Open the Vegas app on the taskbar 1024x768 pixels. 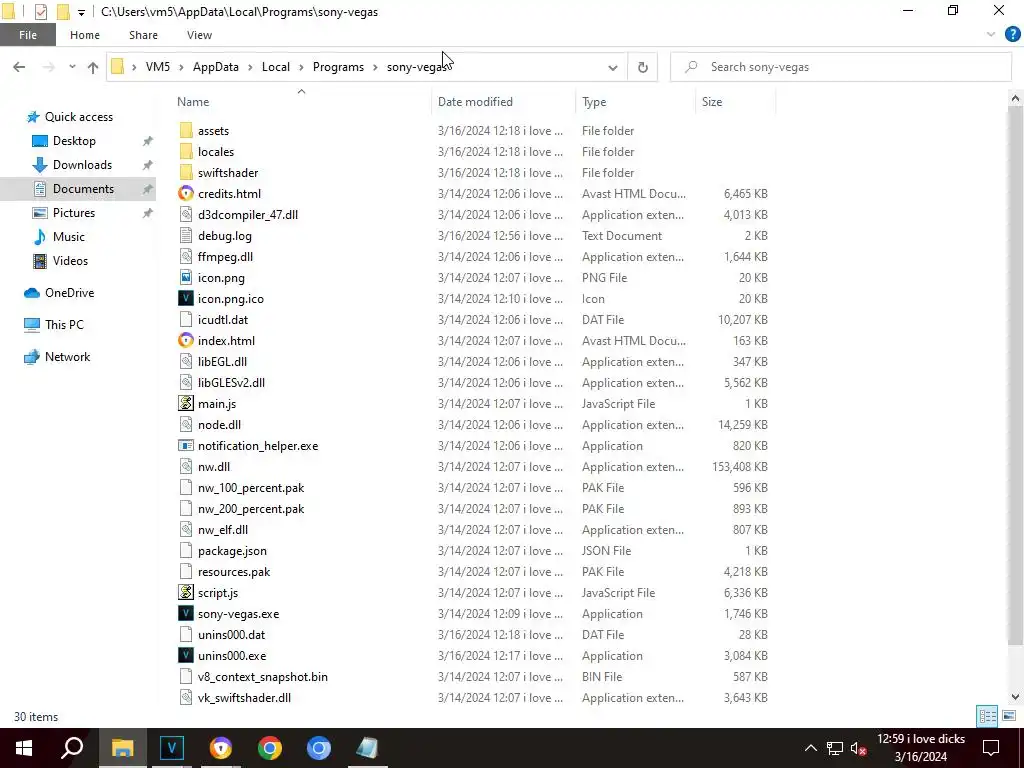pyautogui.click(x=172, y=748)
